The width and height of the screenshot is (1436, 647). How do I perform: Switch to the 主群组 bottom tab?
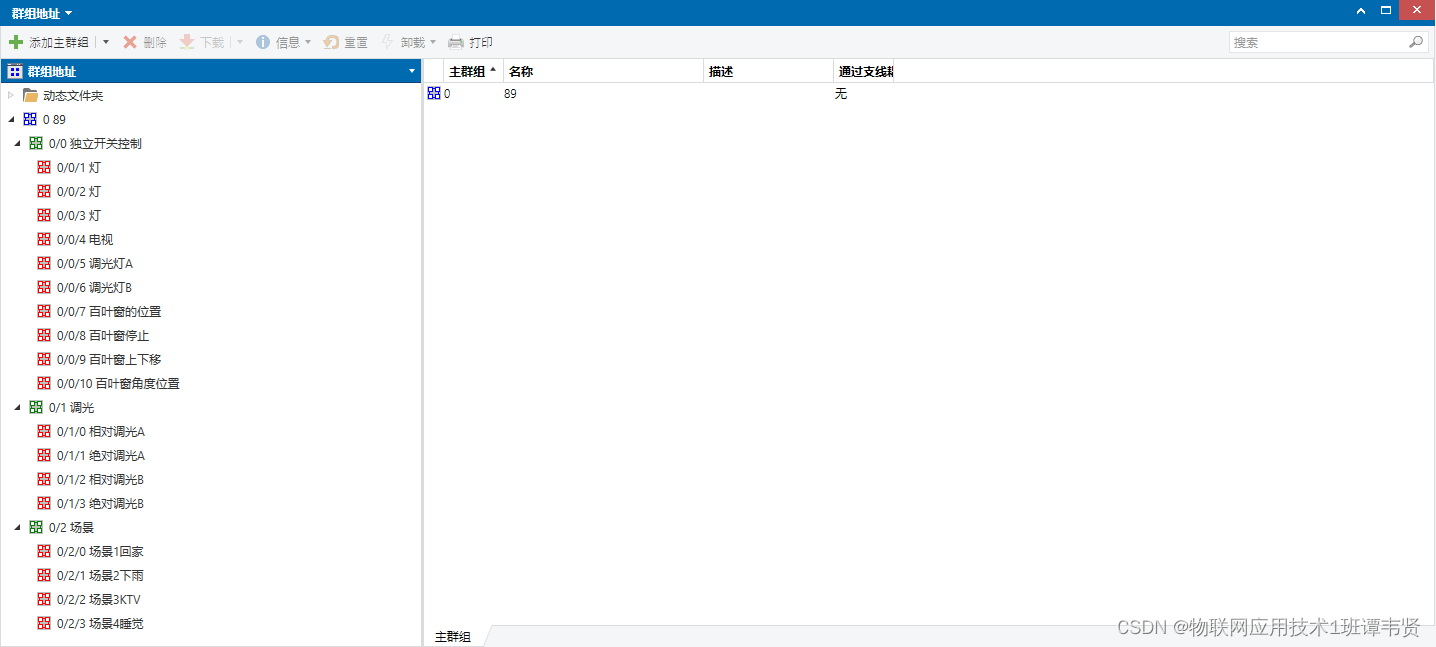tap(453, 636)
